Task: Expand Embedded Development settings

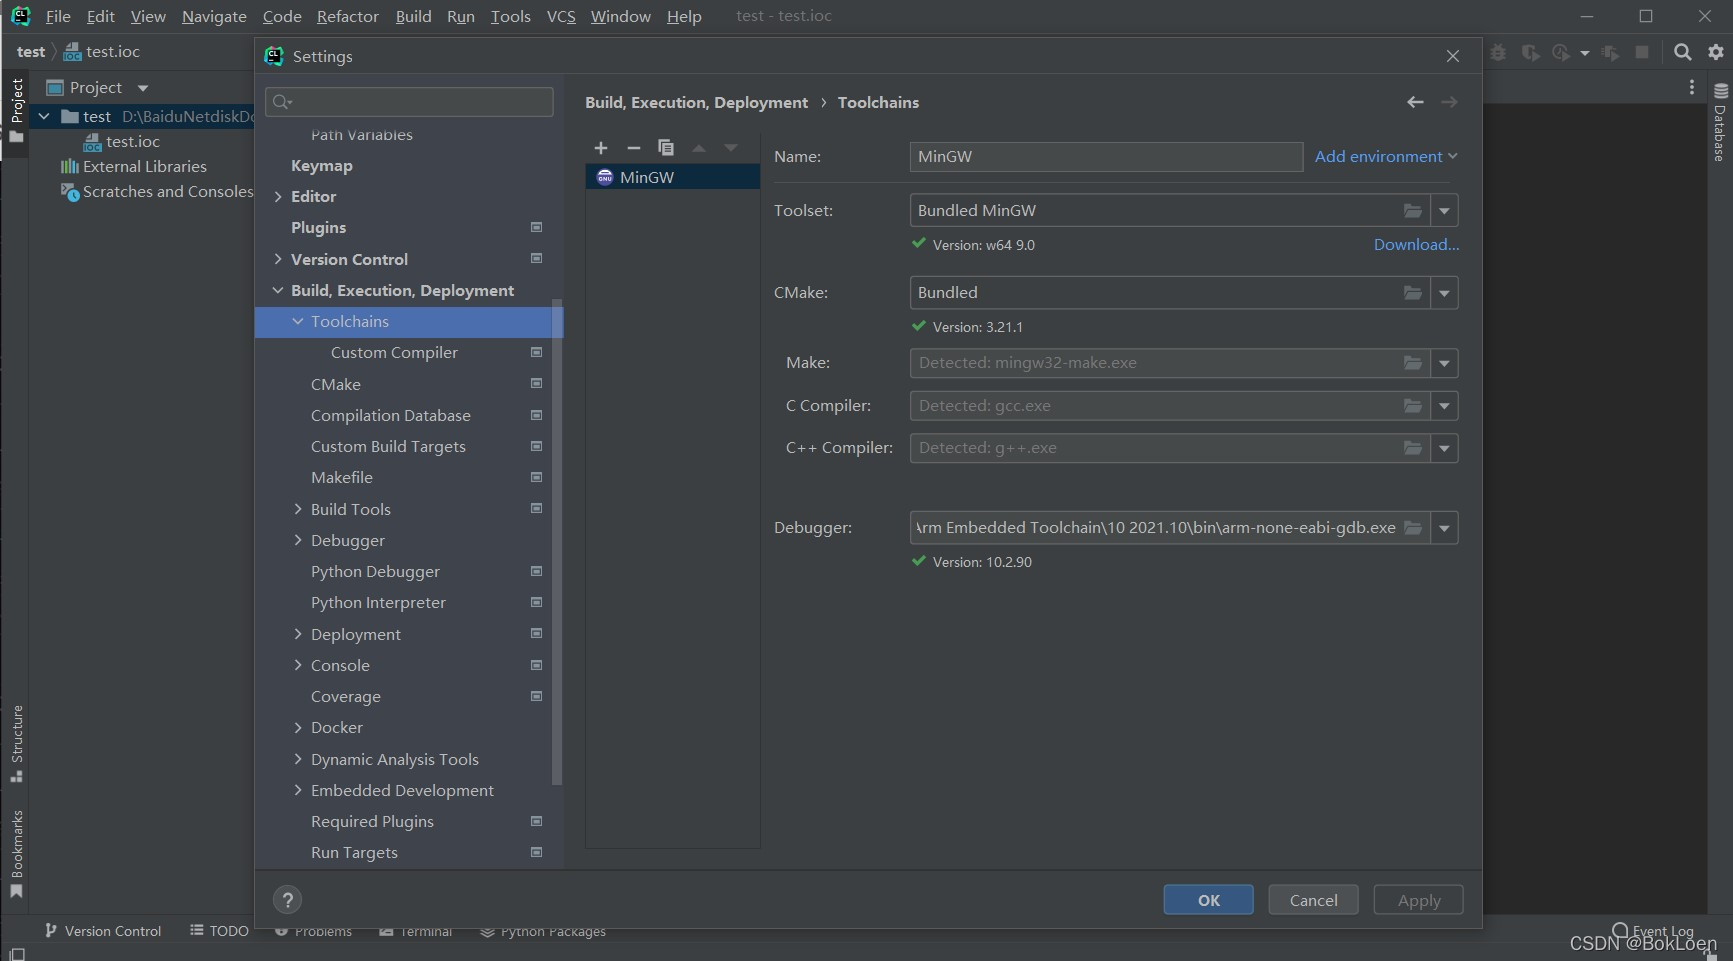Action: click(x=298, y=790)
